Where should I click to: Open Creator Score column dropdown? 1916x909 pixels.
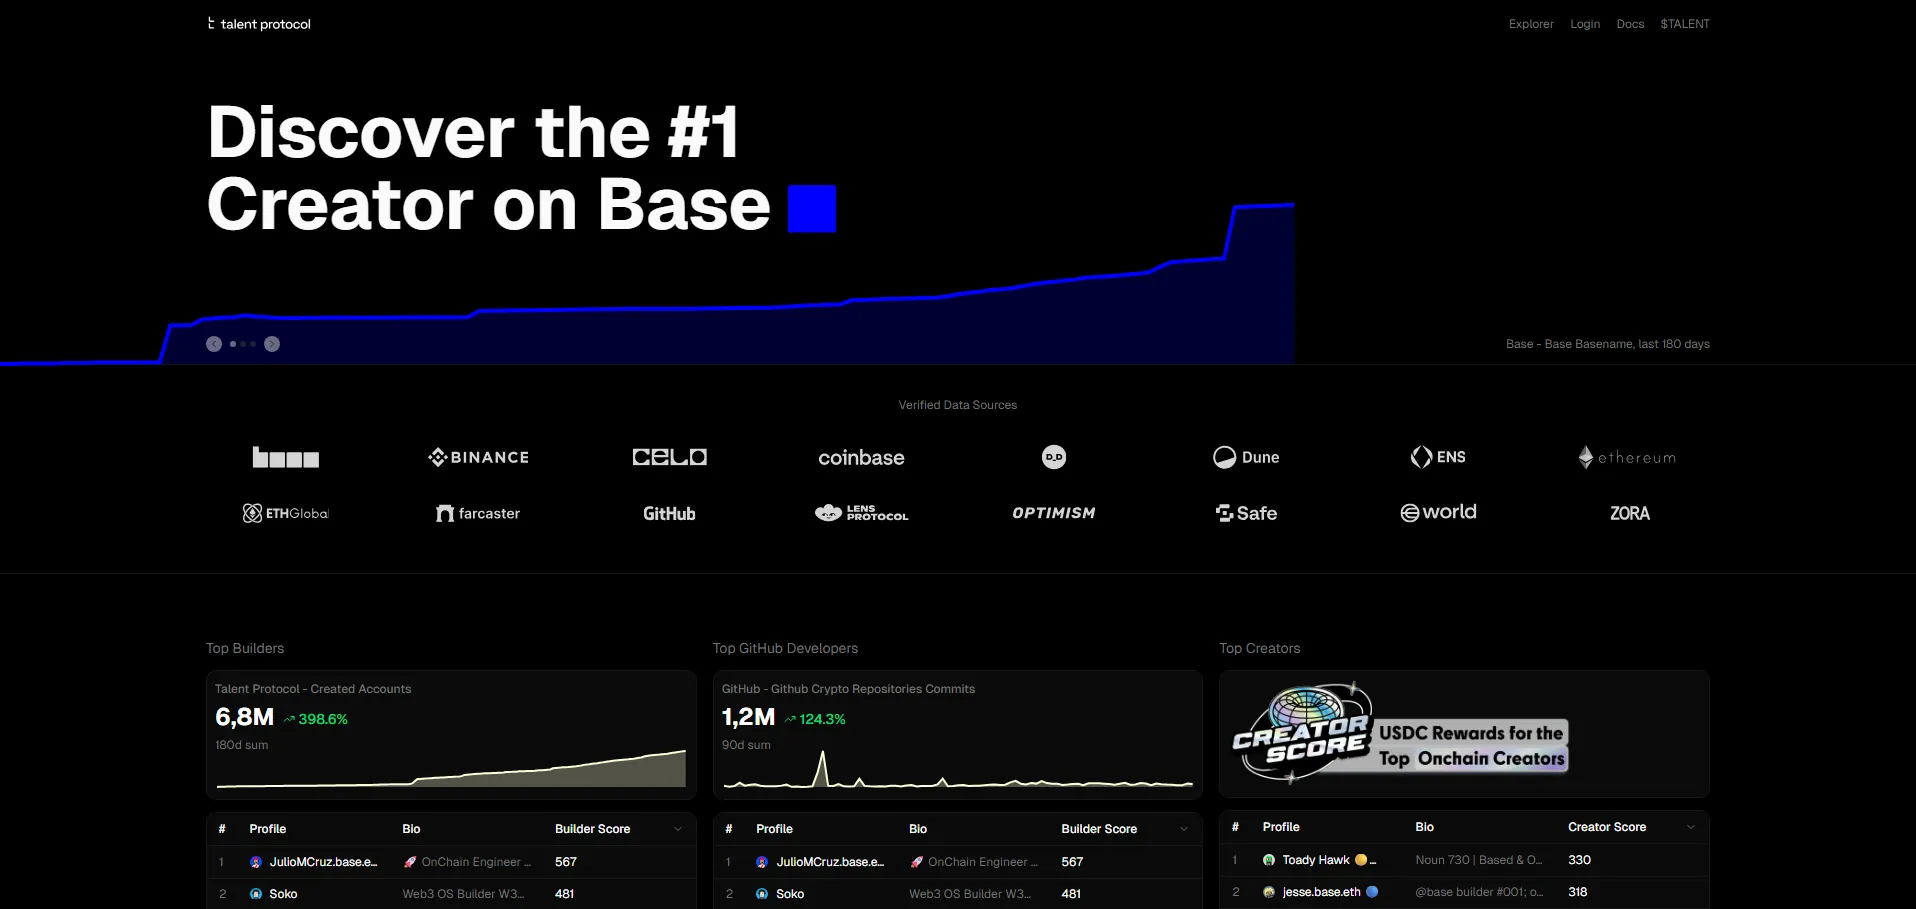coord(1691,827)
